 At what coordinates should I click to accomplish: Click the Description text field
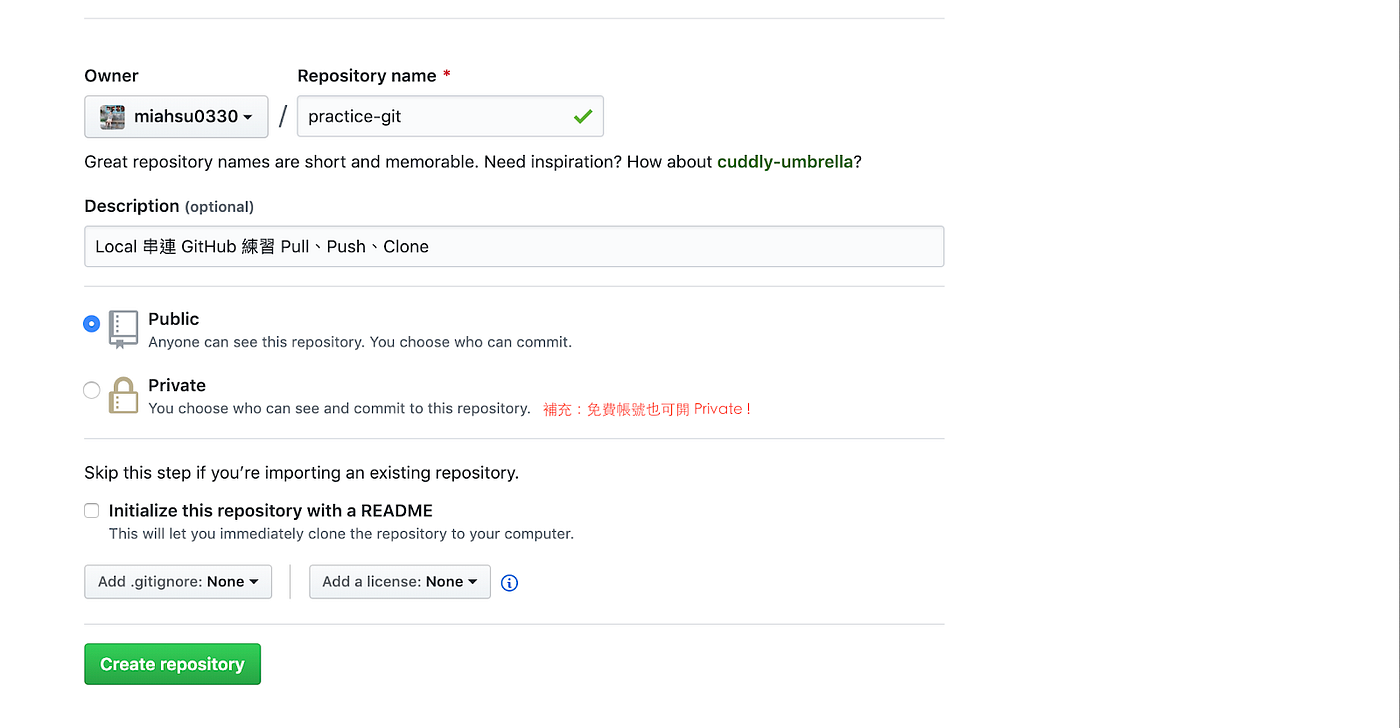tap(514, 246)
